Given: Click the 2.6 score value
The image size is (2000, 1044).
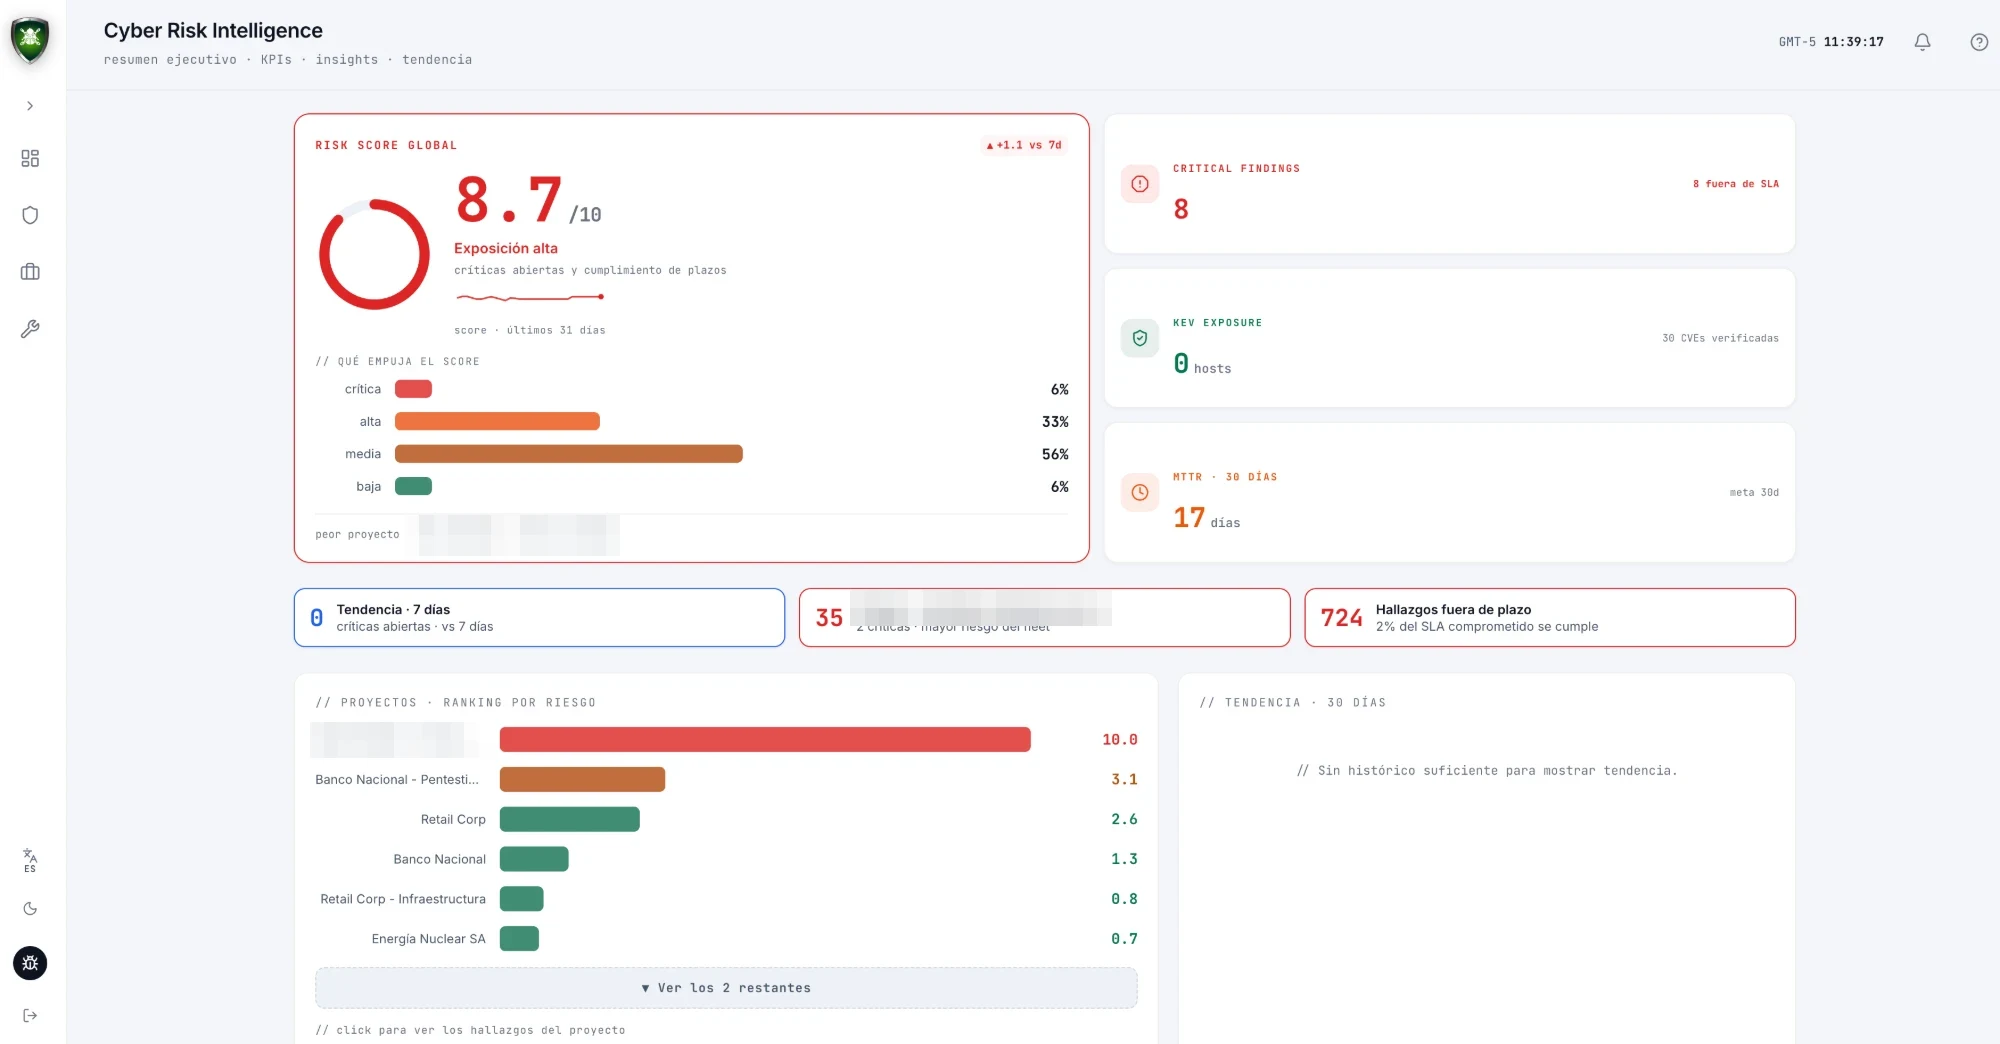Looking at the screenshot, I should click(1124, 819).
